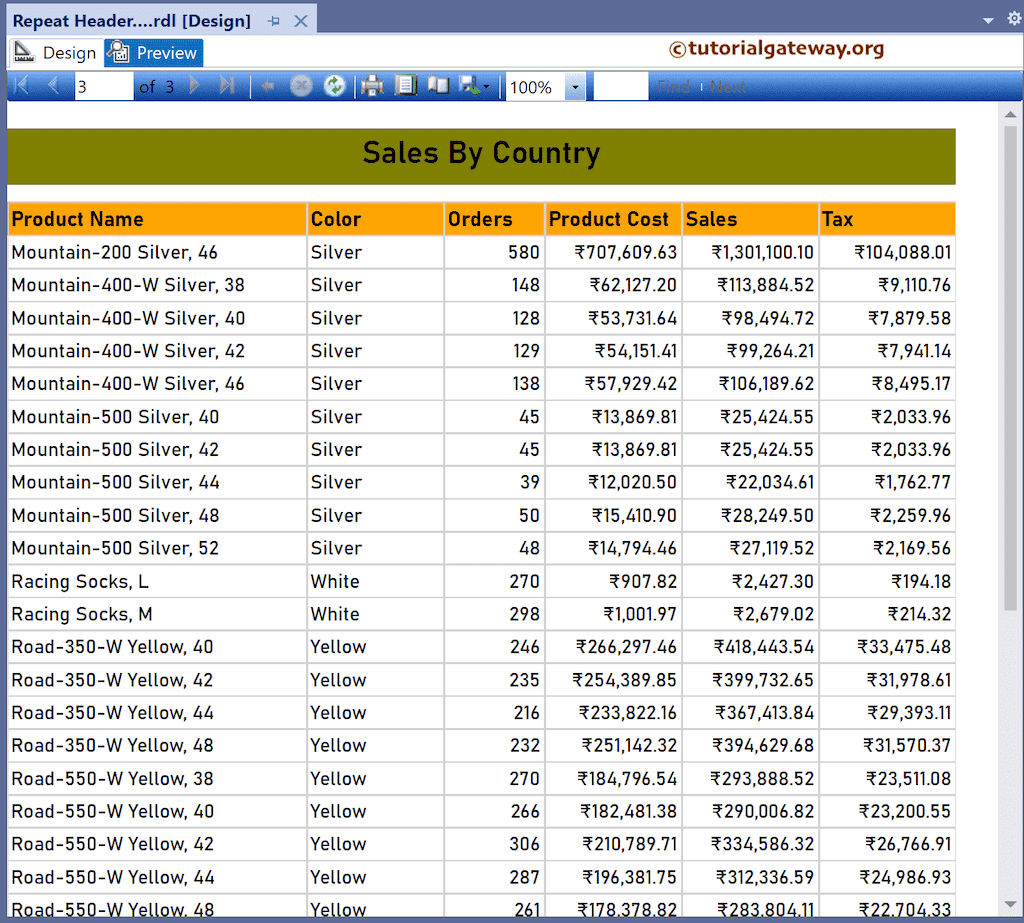Go to the previous report page

(54, 87)
